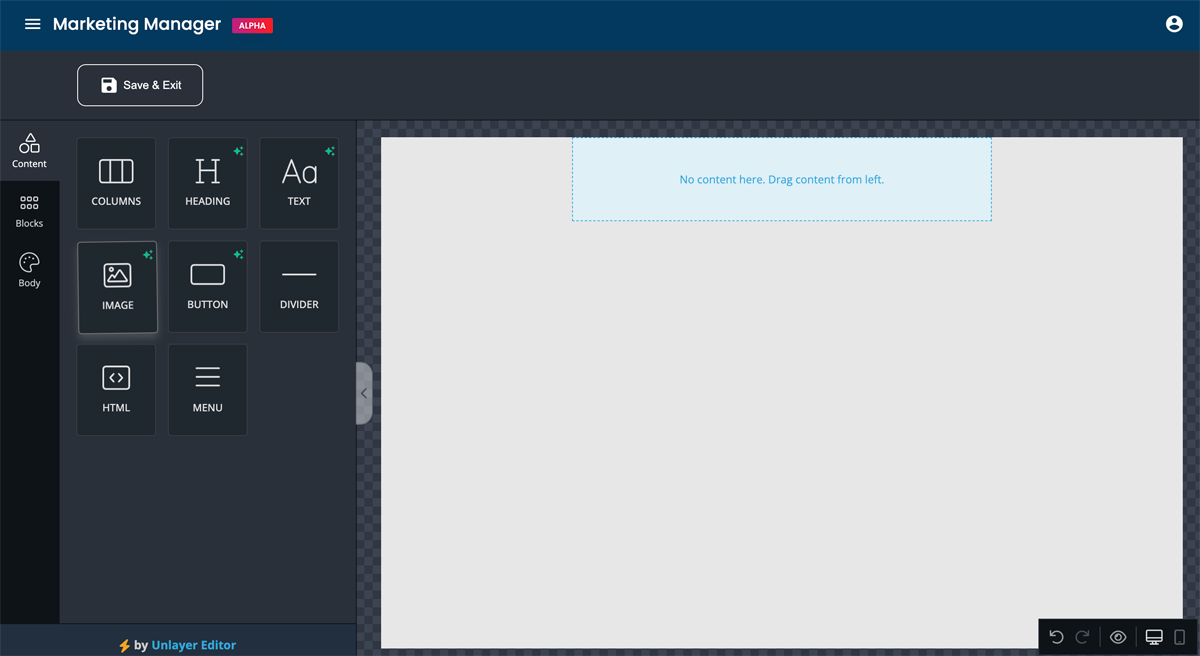This screenshot has height=656, width=1200.
Task: Click the Save & Exit button
Action: tap(140, 85)
